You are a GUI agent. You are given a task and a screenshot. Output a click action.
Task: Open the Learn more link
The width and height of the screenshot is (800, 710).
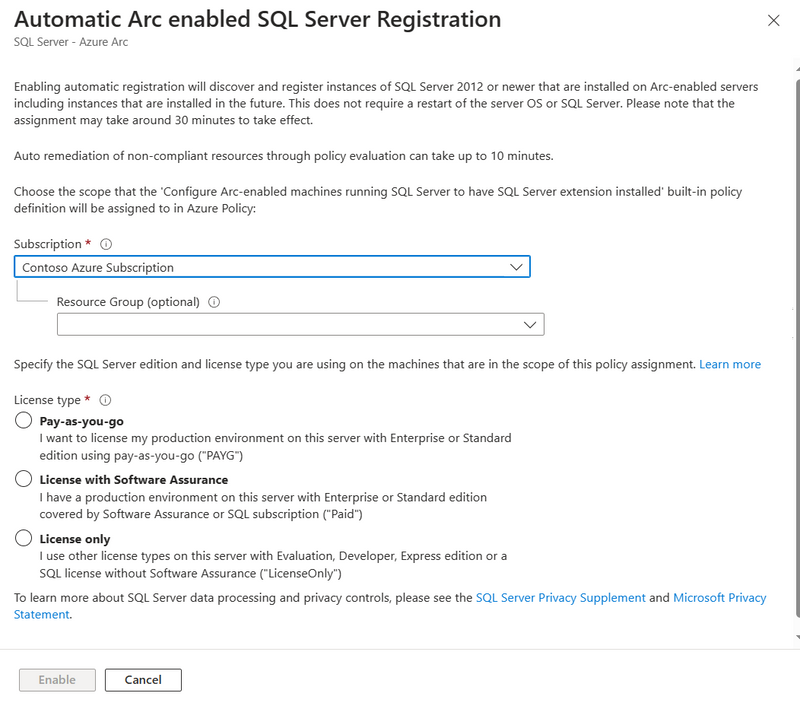730,364
